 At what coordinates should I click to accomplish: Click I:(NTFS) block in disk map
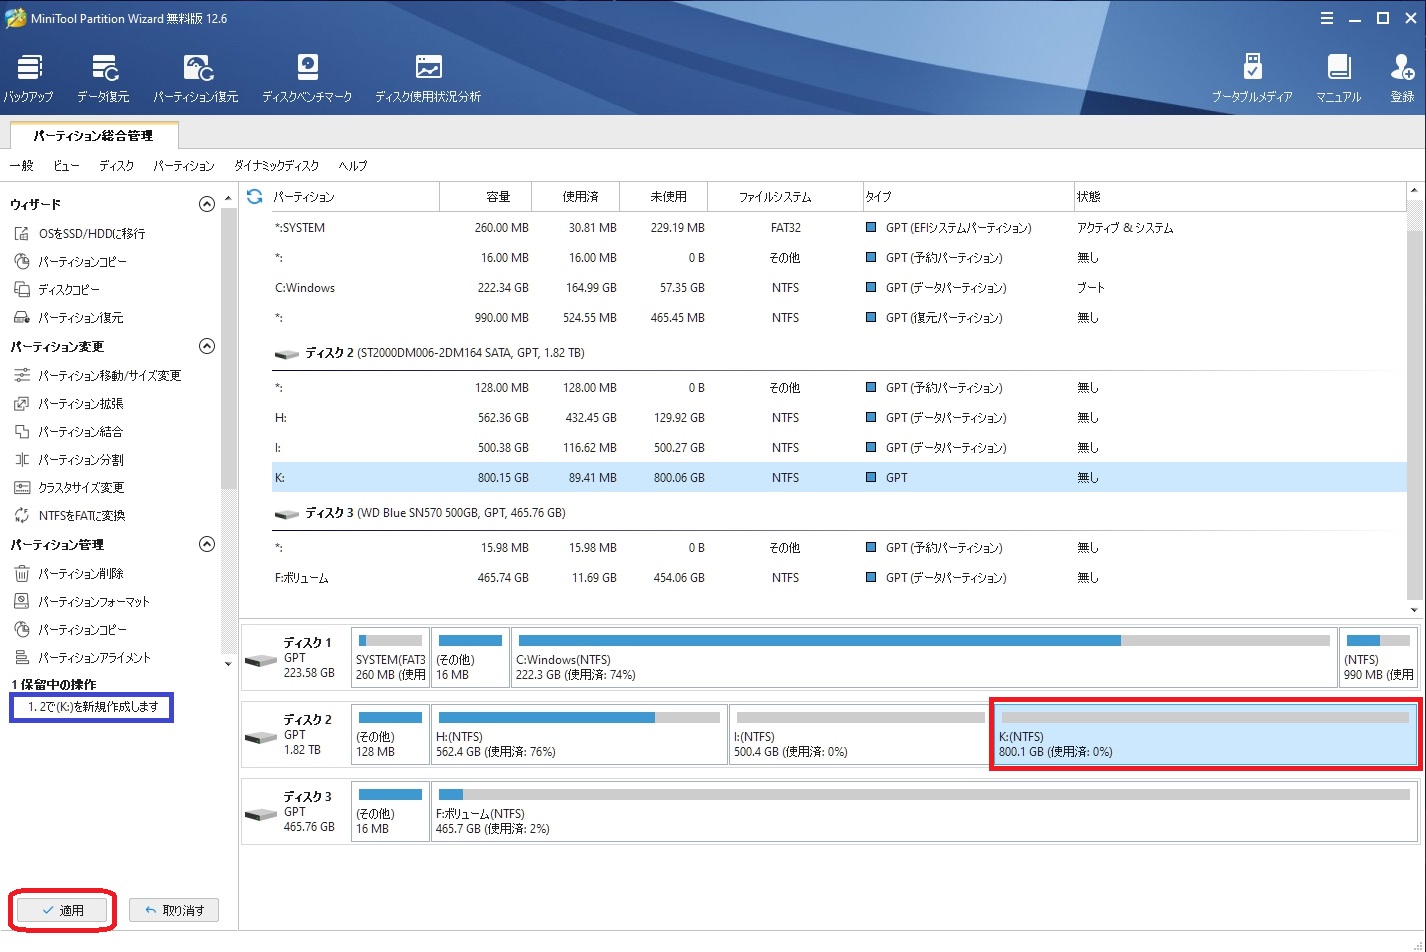point(858,735)
